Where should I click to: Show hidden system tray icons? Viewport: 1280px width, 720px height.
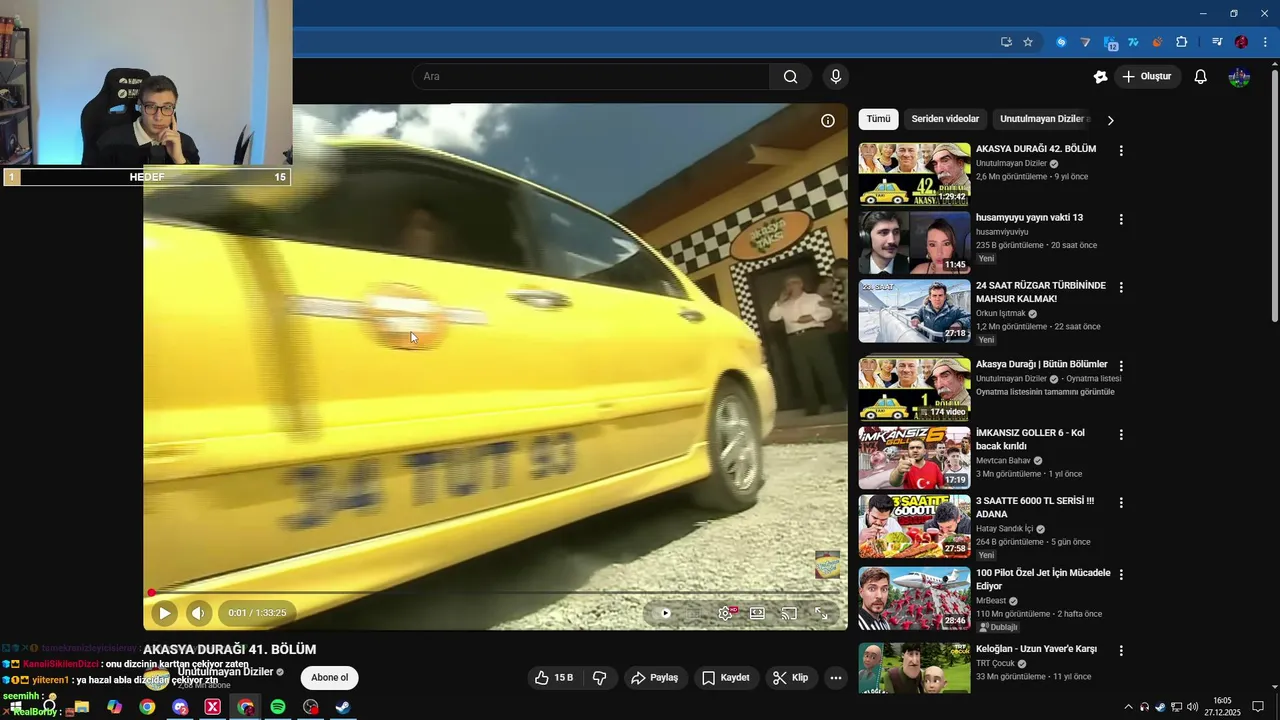1128,707
